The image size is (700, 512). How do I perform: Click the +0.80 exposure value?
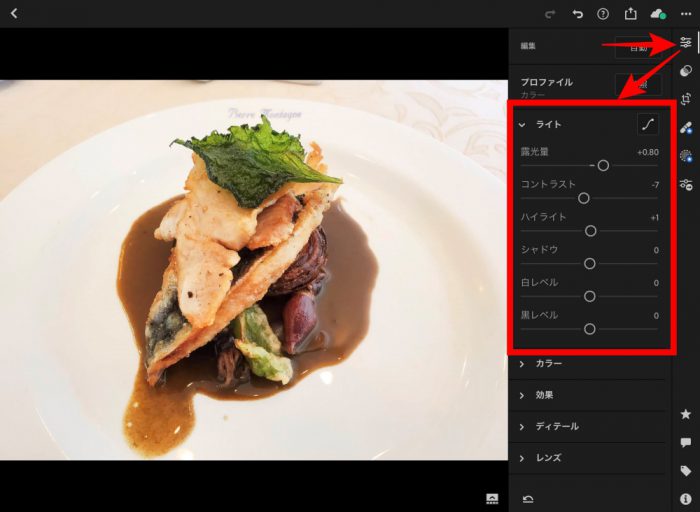pyautogui.click(x=648, y=152)
